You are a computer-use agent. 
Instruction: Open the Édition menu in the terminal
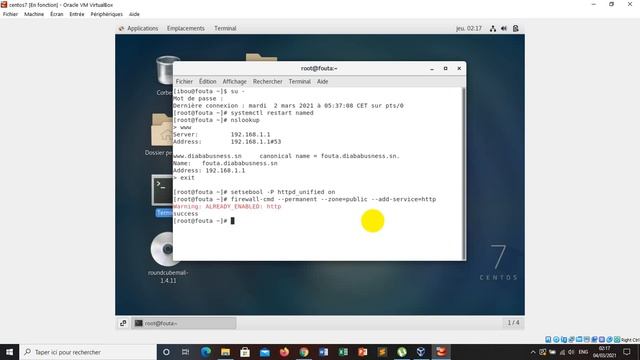(208, 82)
